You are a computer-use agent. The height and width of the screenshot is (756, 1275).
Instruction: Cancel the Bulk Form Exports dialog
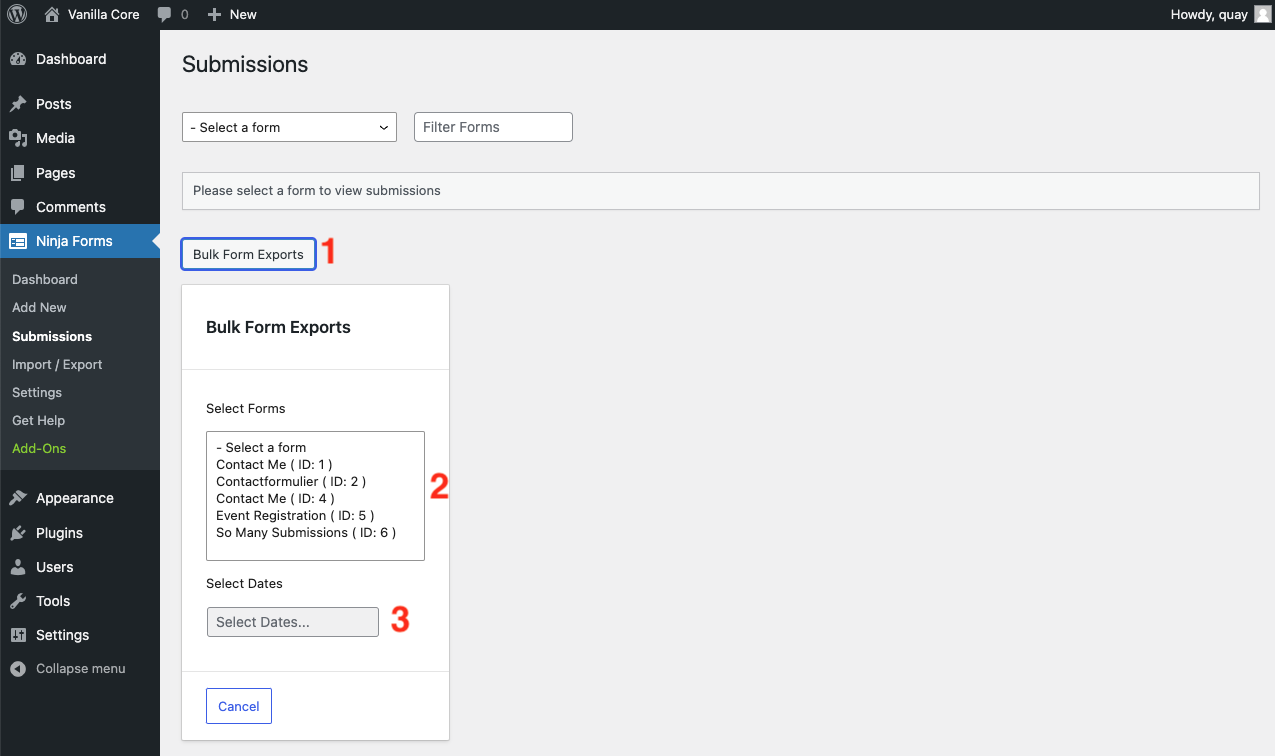pos(238,705)
